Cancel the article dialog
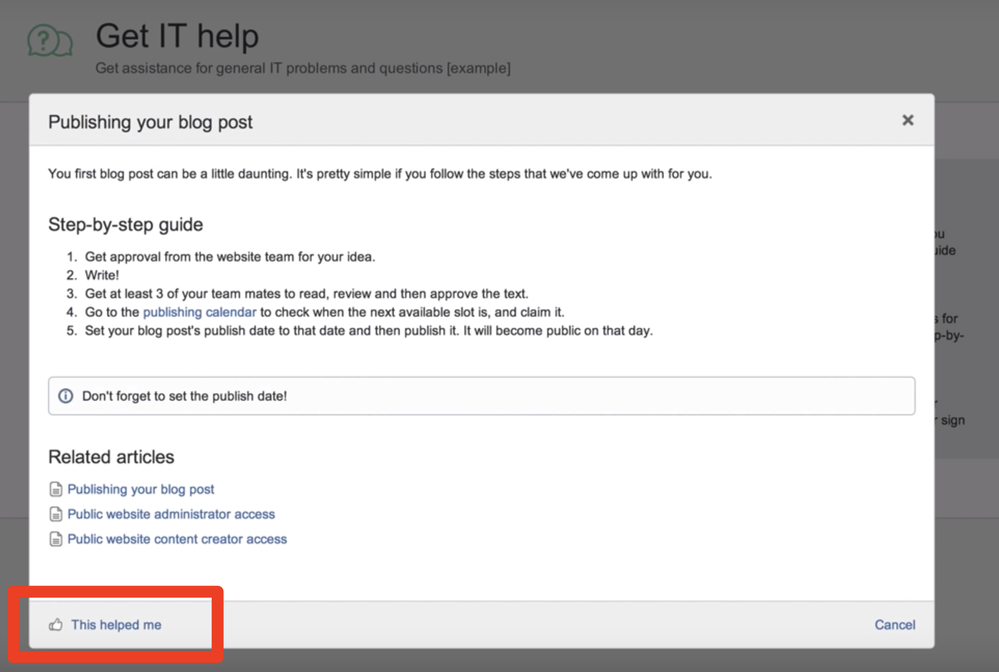 (895, 625)
